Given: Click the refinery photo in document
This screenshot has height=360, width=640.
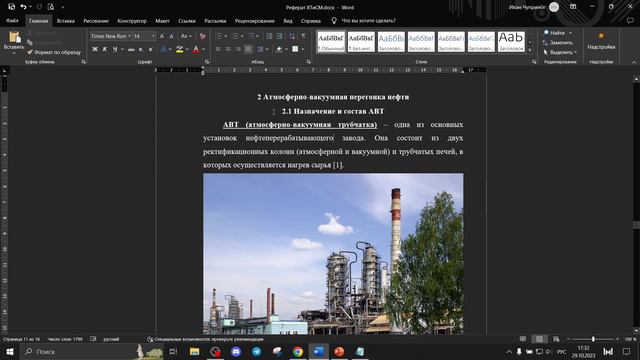Looking at the screenshot, I should click(333, 253).
